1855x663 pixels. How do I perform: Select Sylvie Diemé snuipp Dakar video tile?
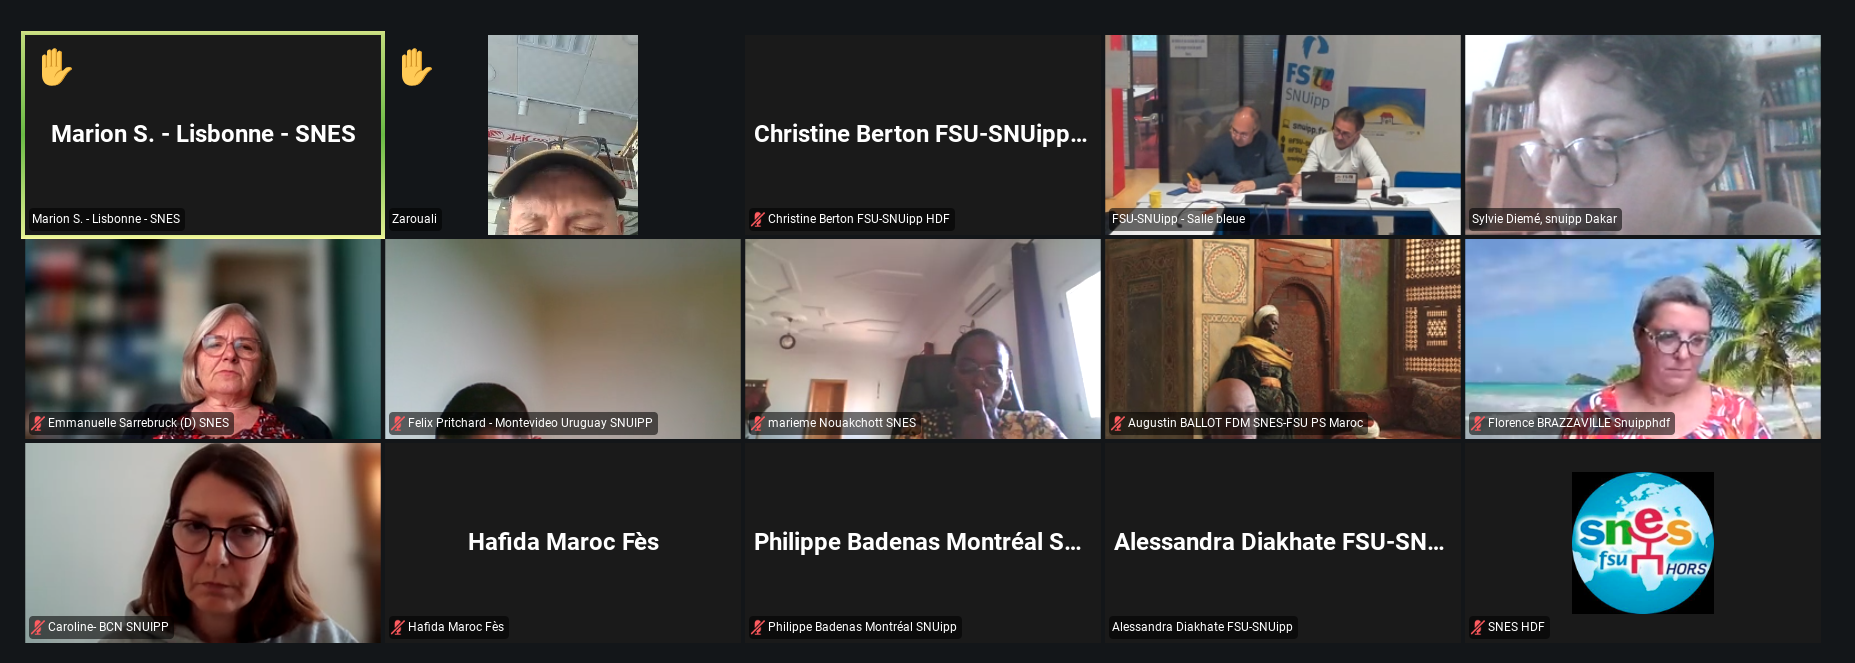(x=1643, y=135)
